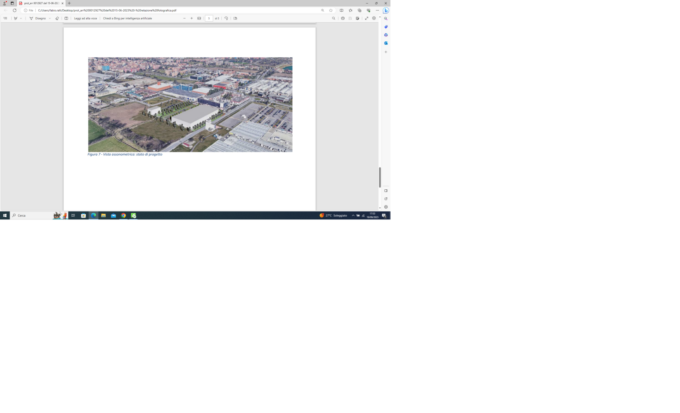
Task: Click the fit to page width icon
Action: click(x=199, y=18)
